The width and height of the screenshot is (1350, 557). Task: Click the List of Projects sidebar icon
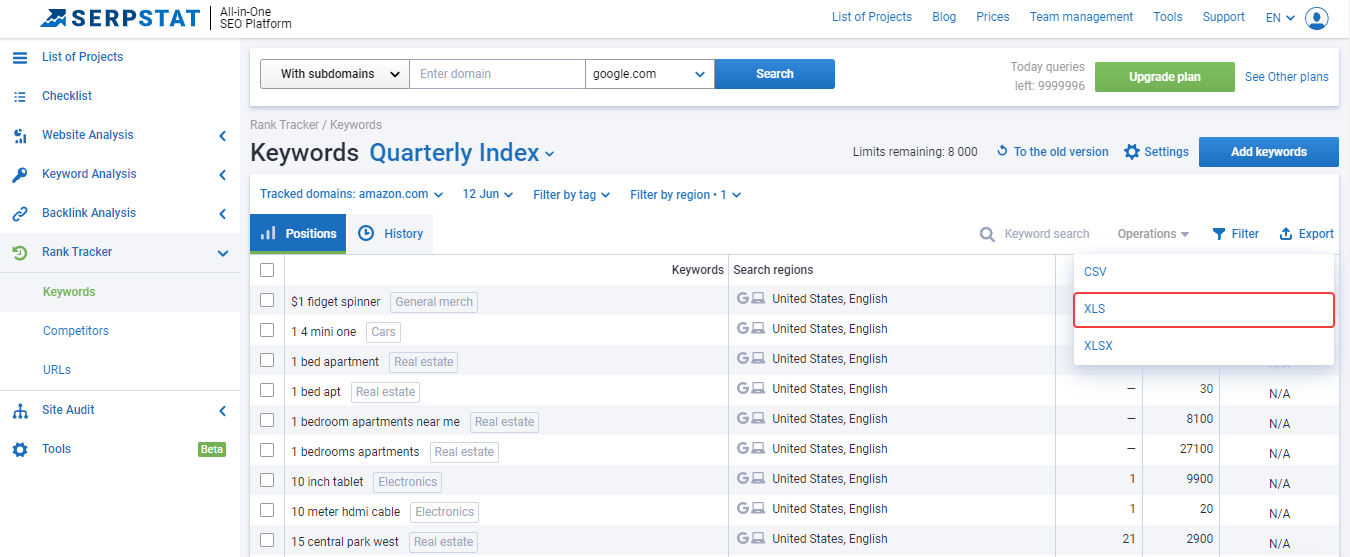[x=20, y=57]
